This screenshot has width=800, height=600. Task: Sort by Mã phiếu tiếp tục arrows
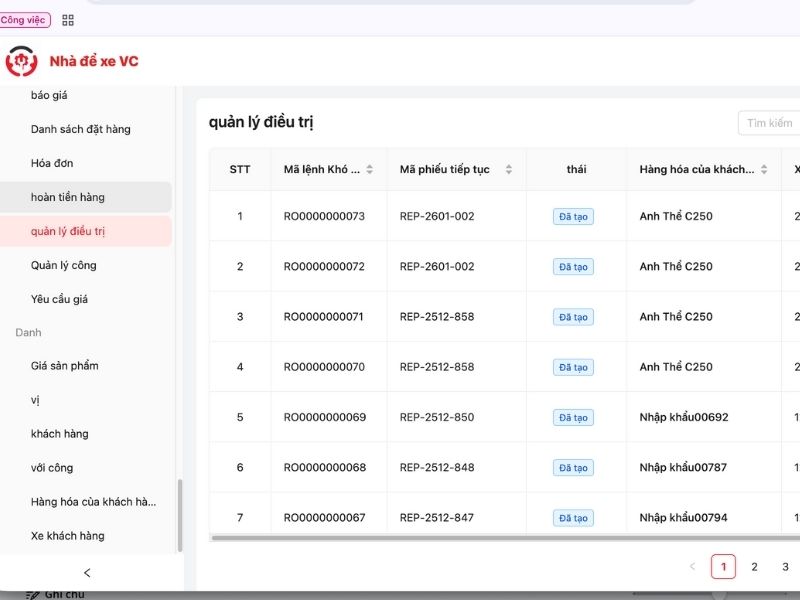pyautogui.click(x=509, y=170)
